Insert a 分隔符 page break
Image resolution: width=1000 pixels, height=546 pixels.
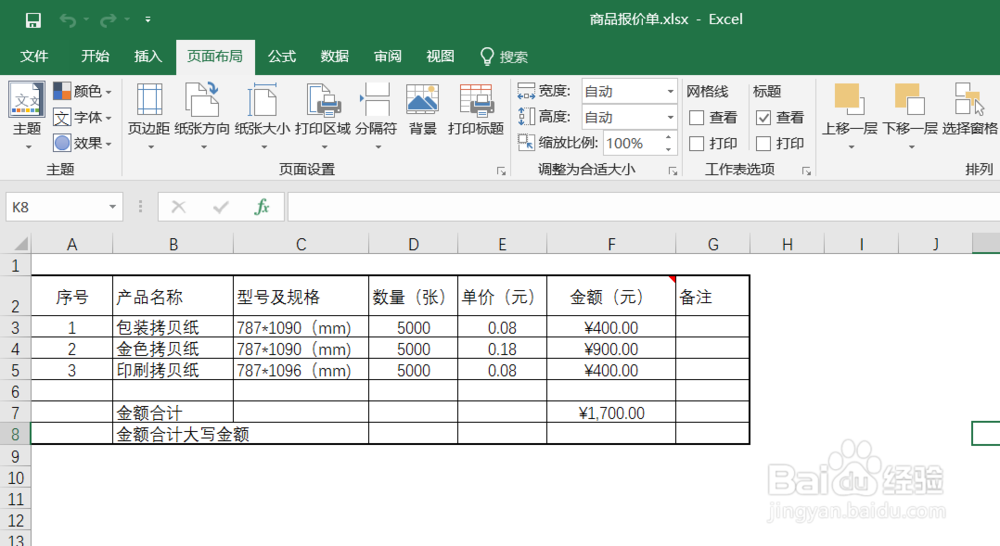tap(376, 116)
